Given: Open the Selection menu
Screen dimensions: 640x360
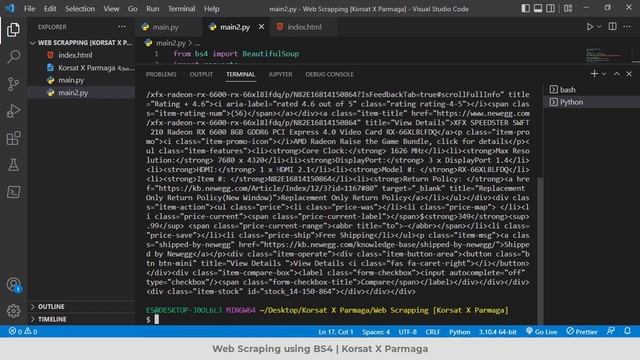Looking at the screenshot, I should click(x=80, y=9).
